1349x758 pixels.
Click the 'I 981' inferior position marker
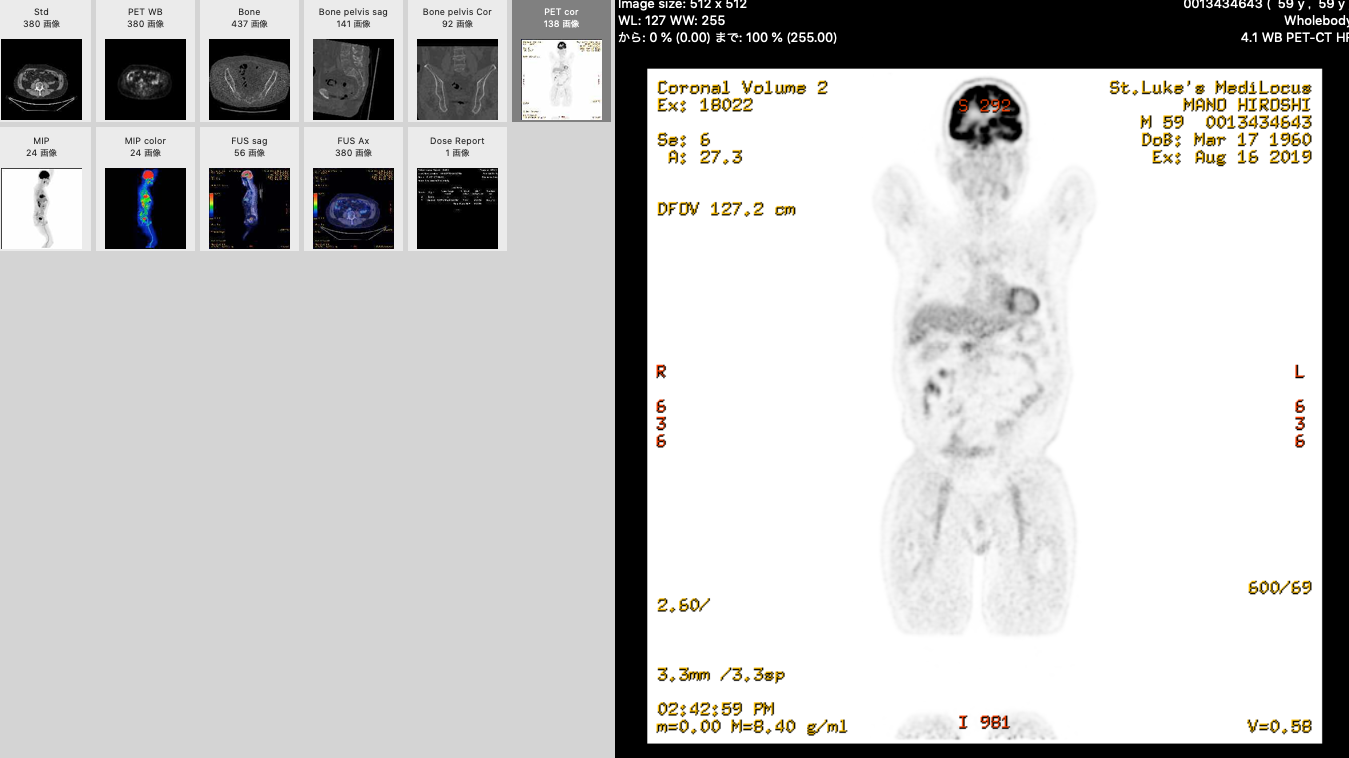(984, 723)
